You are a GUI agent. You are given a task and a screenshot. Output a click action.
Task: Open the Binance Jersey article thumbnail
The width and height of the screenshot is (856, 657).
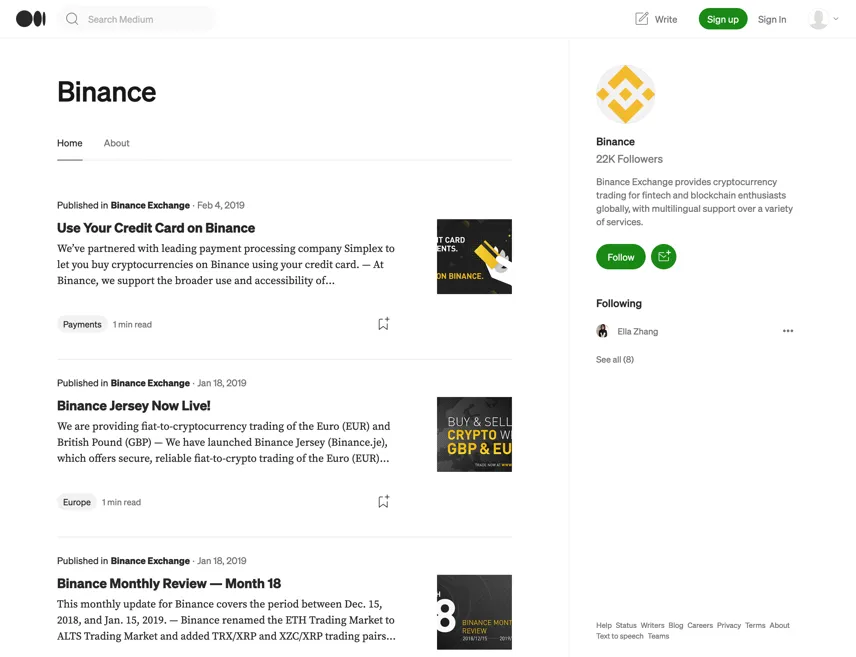pos(474,434)
